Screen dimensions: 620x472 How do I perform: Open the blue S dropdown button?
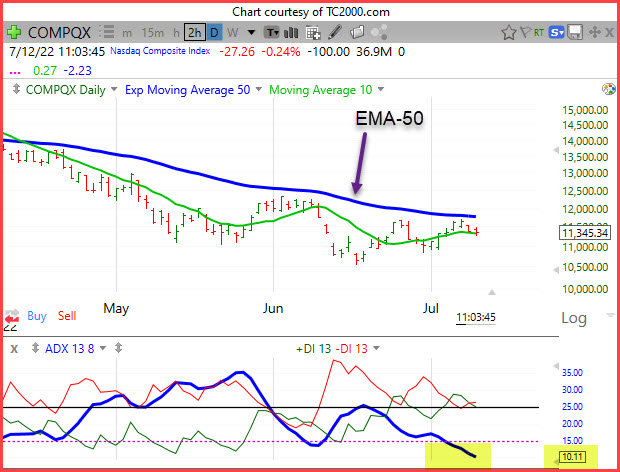coord(556,32)
